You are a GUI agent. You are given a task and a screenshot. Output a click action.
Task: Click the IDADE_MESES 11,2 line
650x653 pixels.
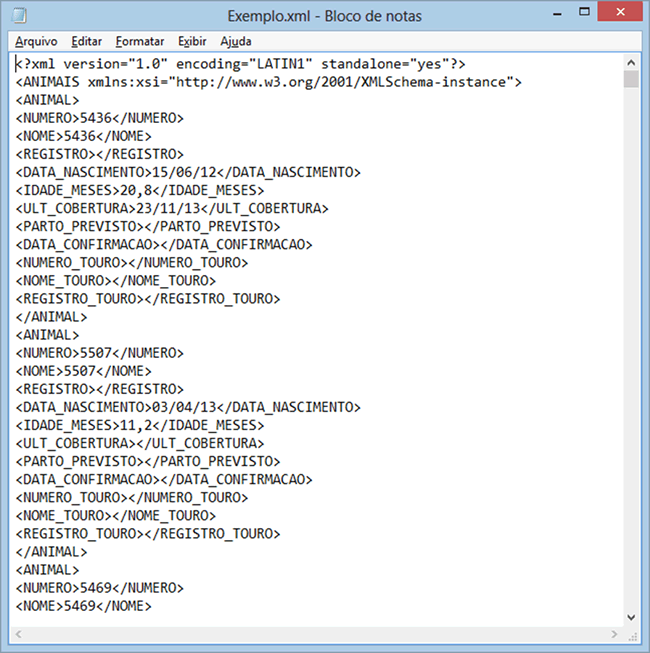coord(140,425)
